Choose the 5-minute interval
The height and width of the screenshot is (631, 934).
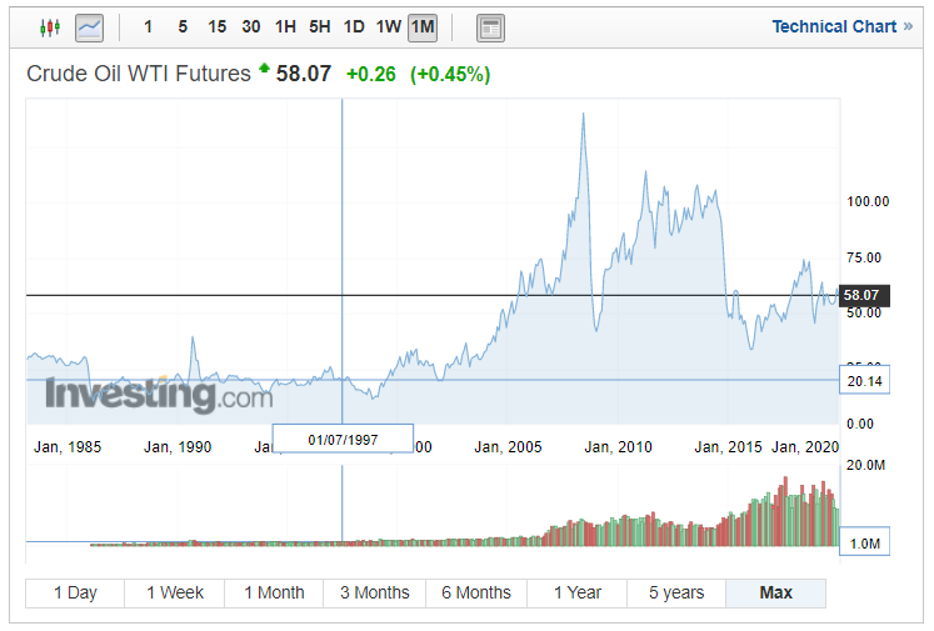(182, 27)
